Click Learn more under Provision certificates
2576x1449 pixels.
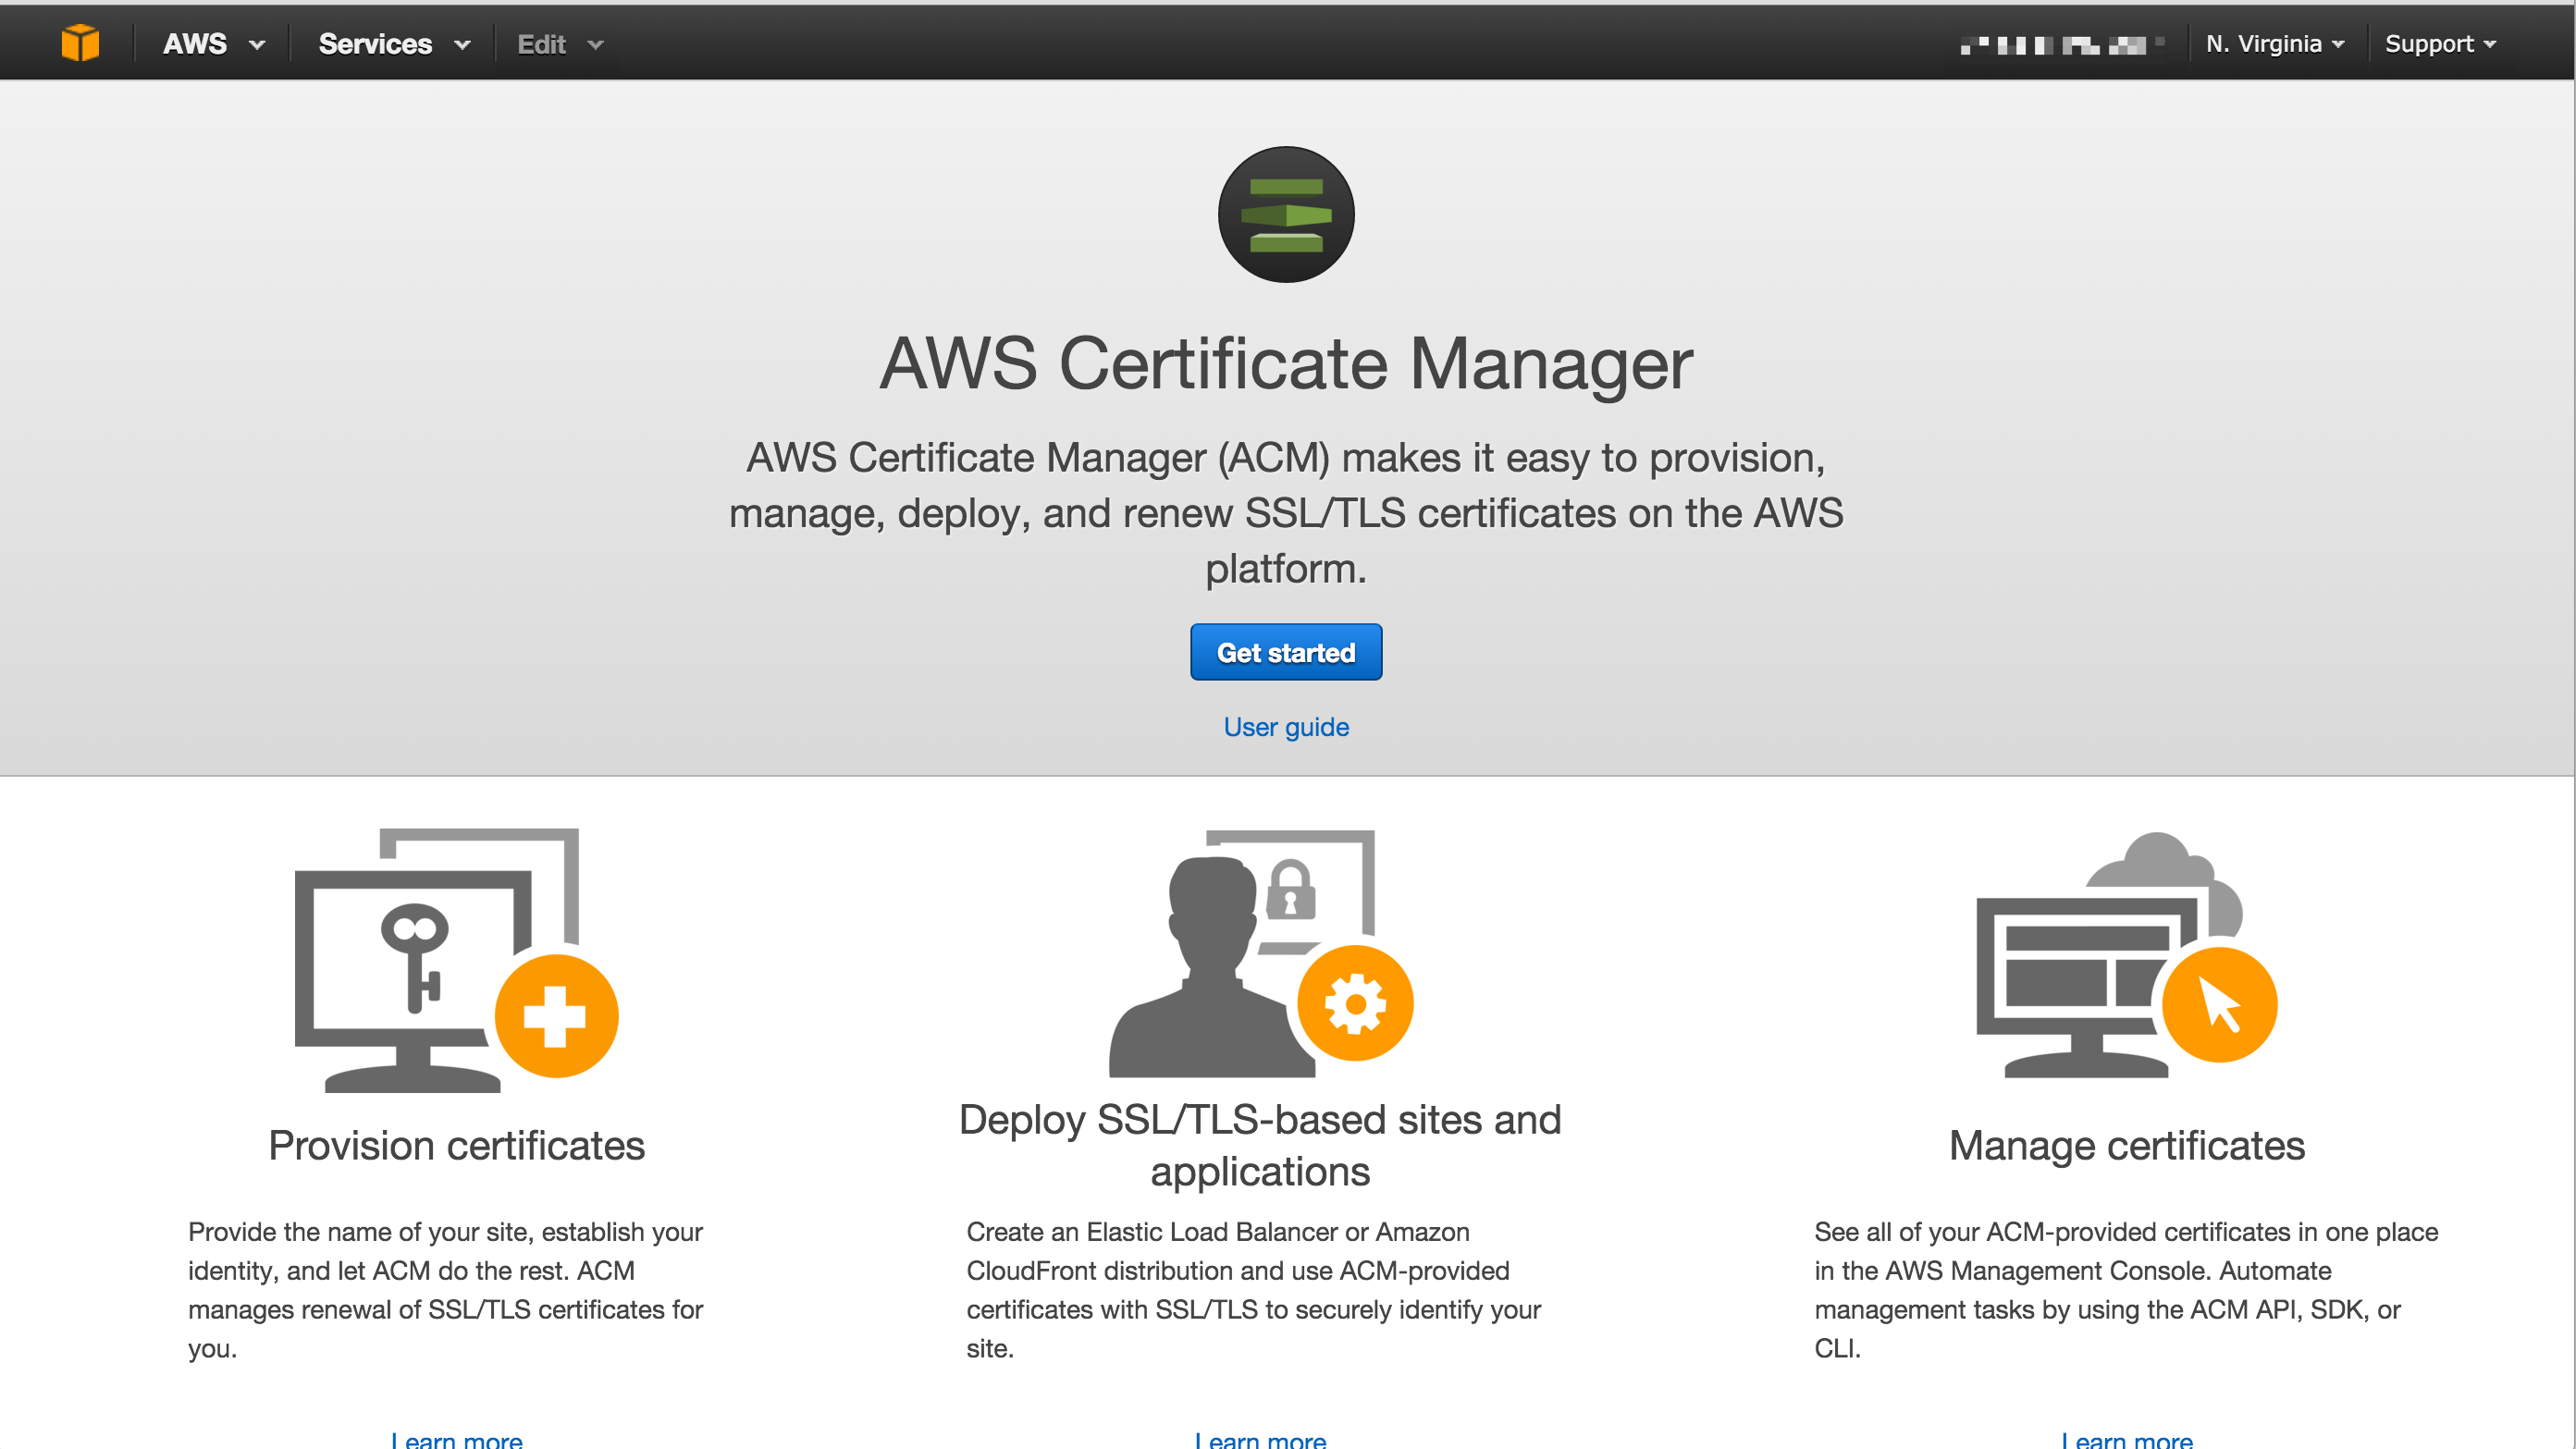(456, 1439)
